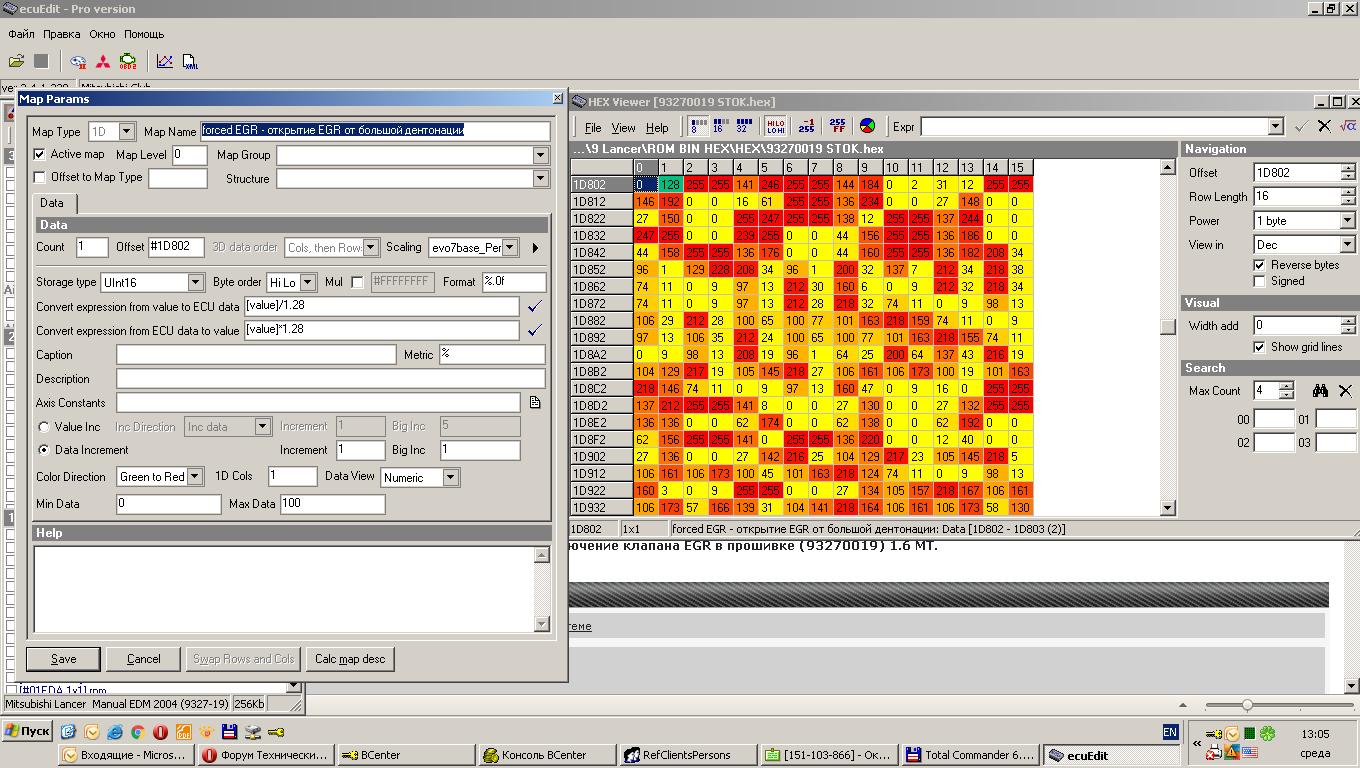Open the Color Direction dropdown
The image size is (1360, 768).
(194, 477)
